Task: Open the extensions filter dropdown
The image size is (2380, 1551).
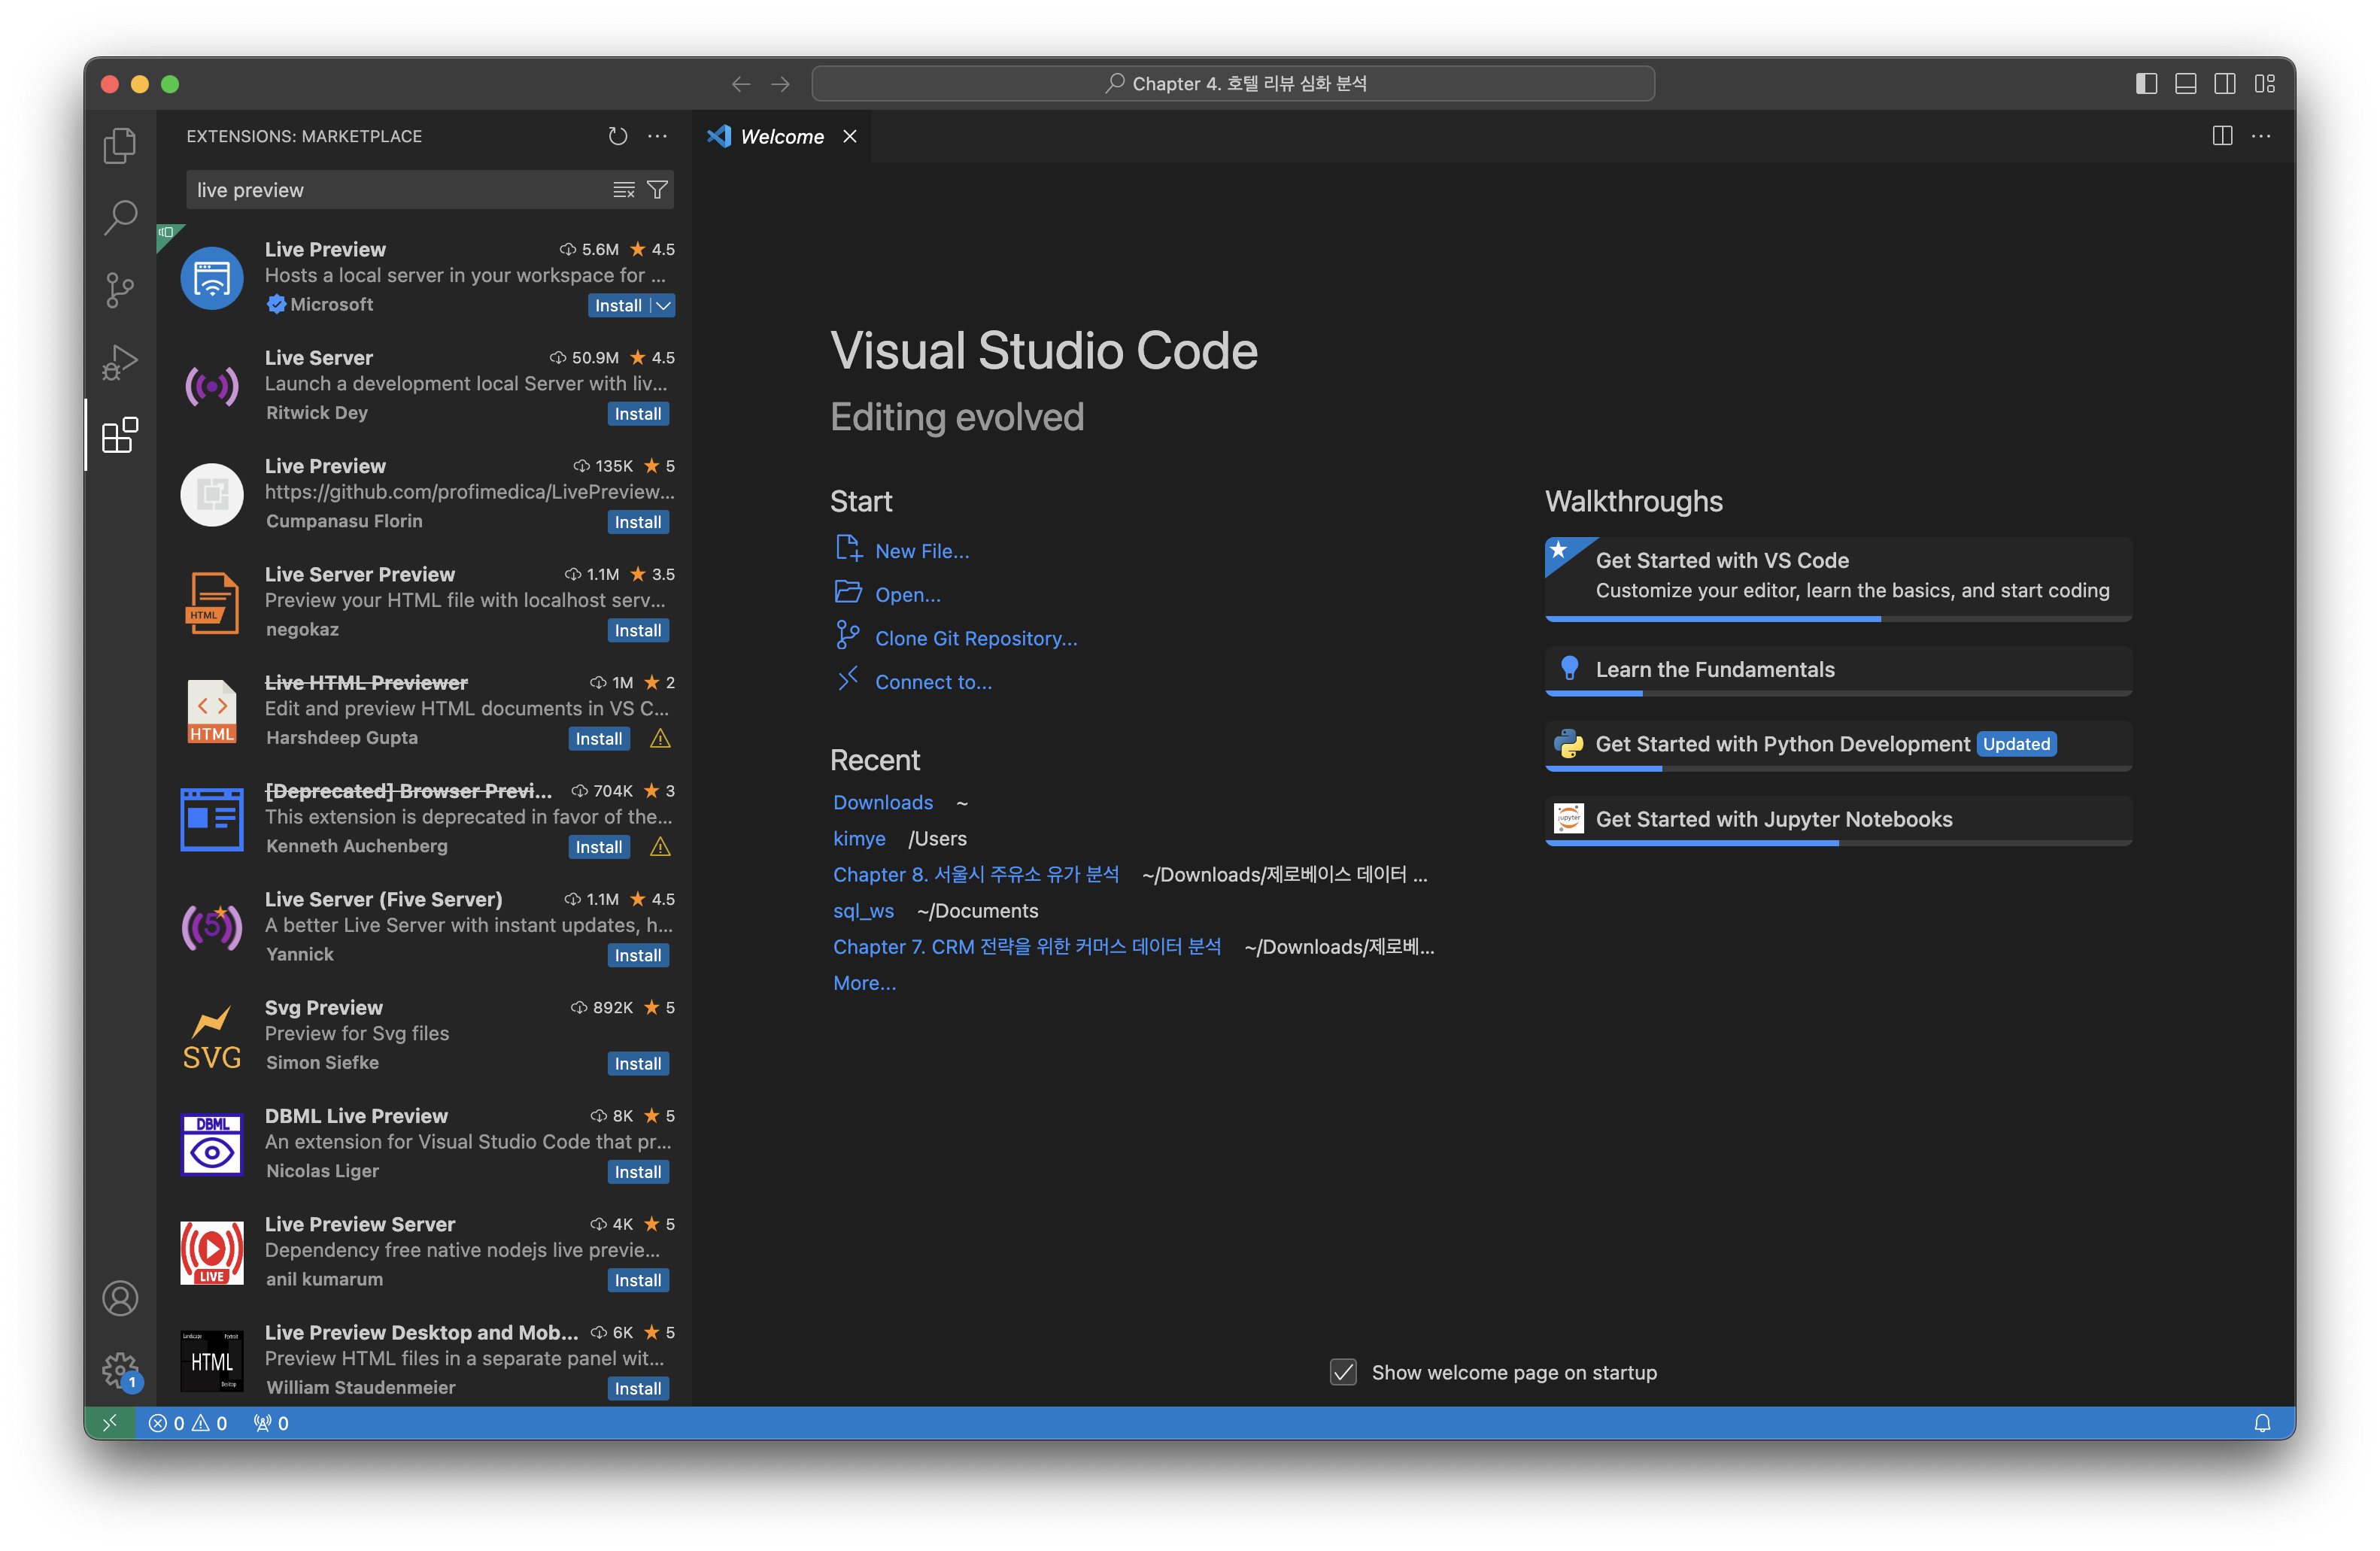Action: pyautogui.click(x=657, y=190)
